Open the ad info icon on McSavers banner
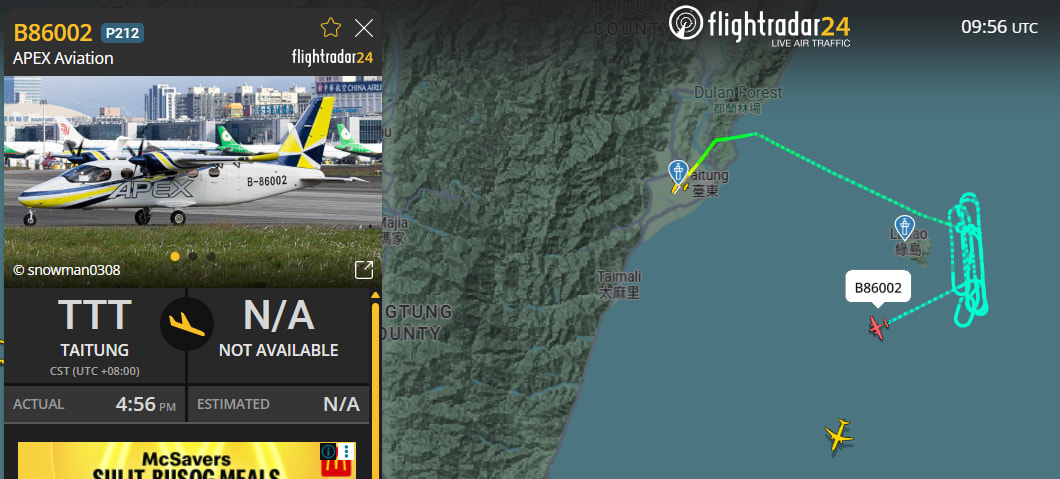The width and height of the screenshot is (1060, 479). click(329, 451)
